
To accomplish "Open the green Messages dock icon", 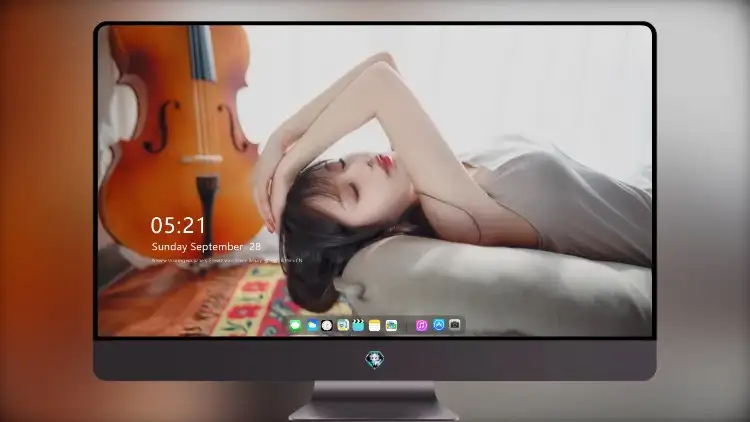I will tap(296, 325).
